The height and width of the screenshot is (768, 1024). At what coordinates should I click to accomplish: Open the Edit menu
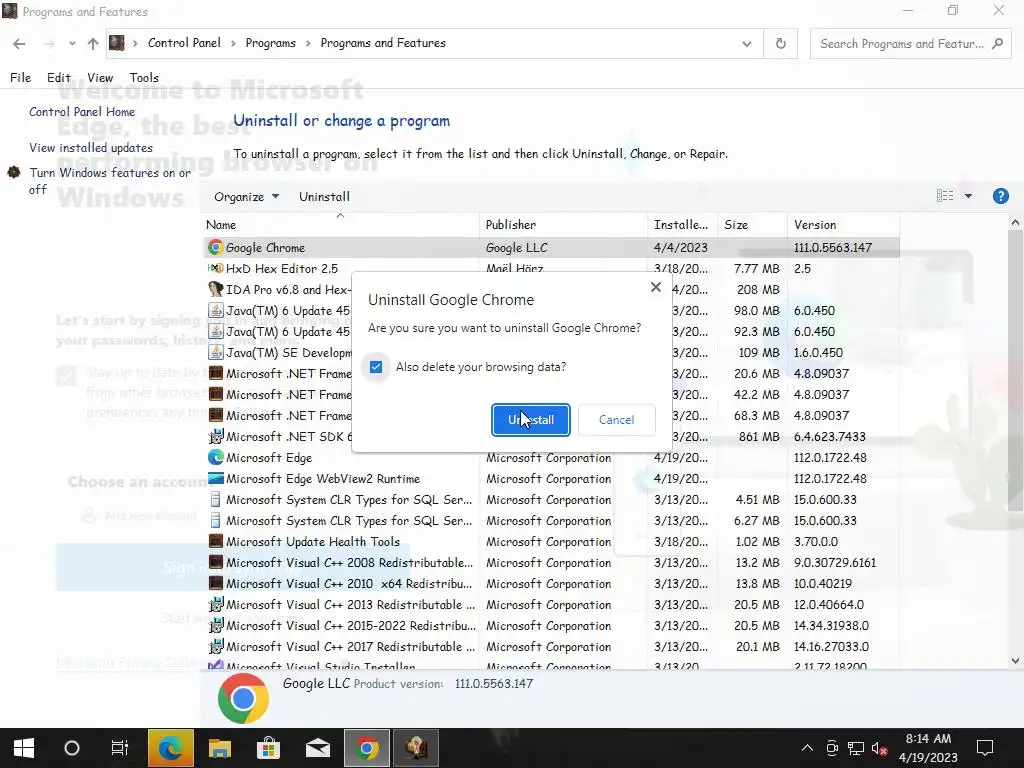pos(58,78)
